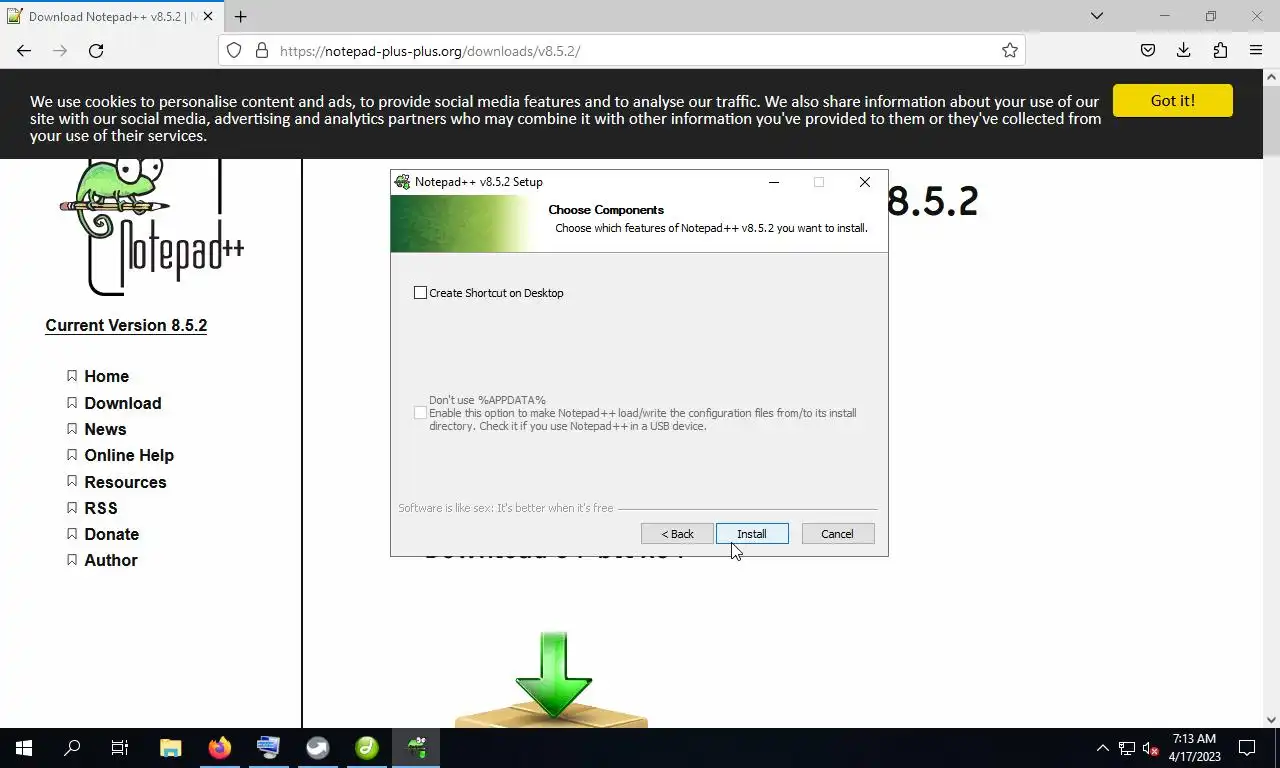Cancel the Notepad++ setup
The width and height of the screenshot is (1280, 768).
[838, 534]
